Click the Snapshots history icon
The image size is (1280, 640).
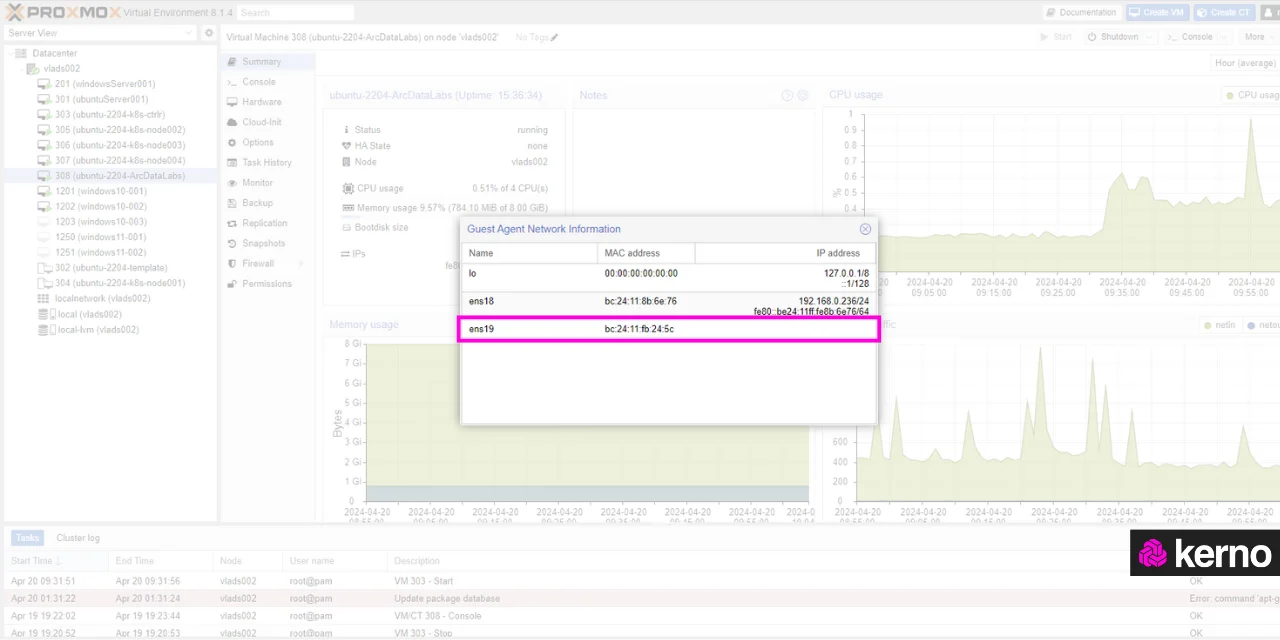point(232,243)
